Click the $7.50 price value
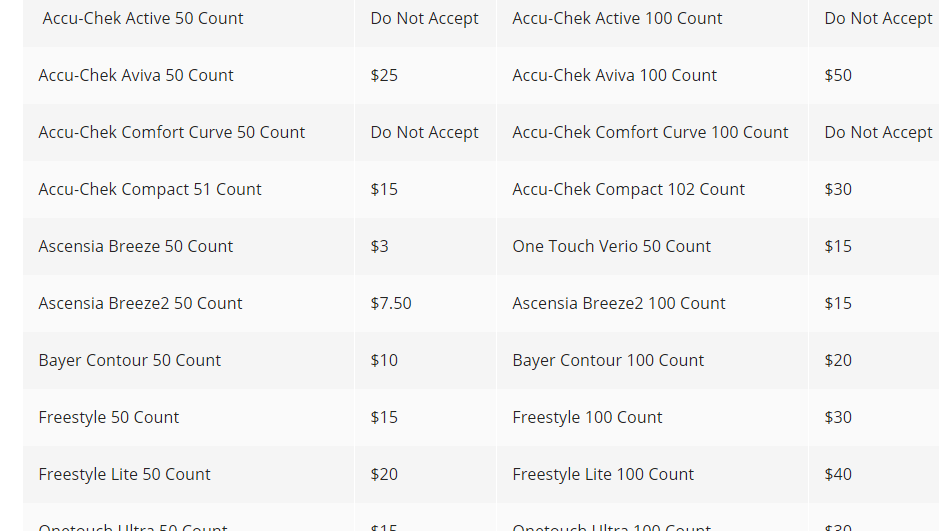The image size is (939, 531). pyautogui.click(x=391, y=303)
